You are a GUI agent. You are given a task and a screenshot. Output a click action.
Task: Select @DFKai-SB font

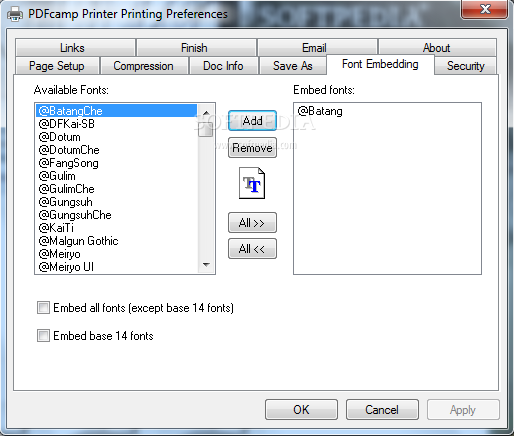click(117, 124)
